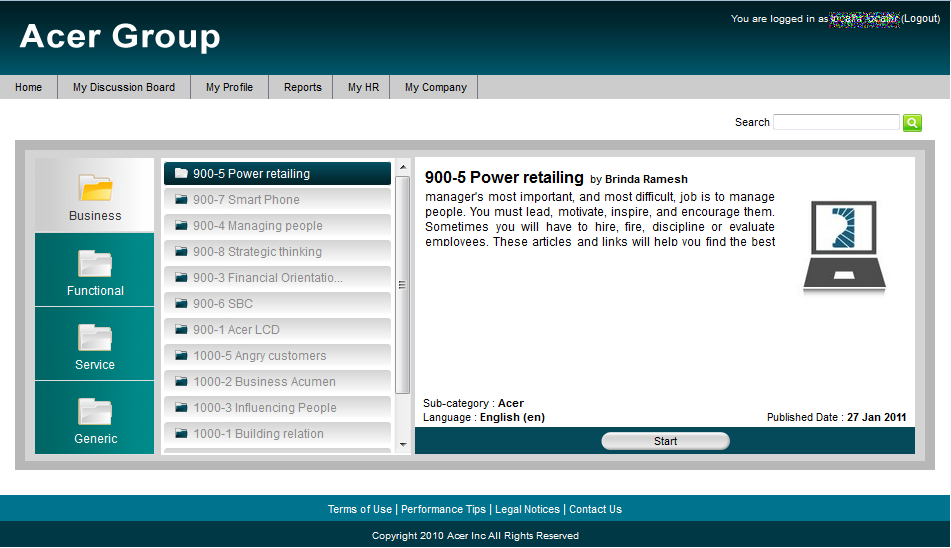The image size is (951, 548).
Task: Open the Service category folder
Action: point(95,338)
